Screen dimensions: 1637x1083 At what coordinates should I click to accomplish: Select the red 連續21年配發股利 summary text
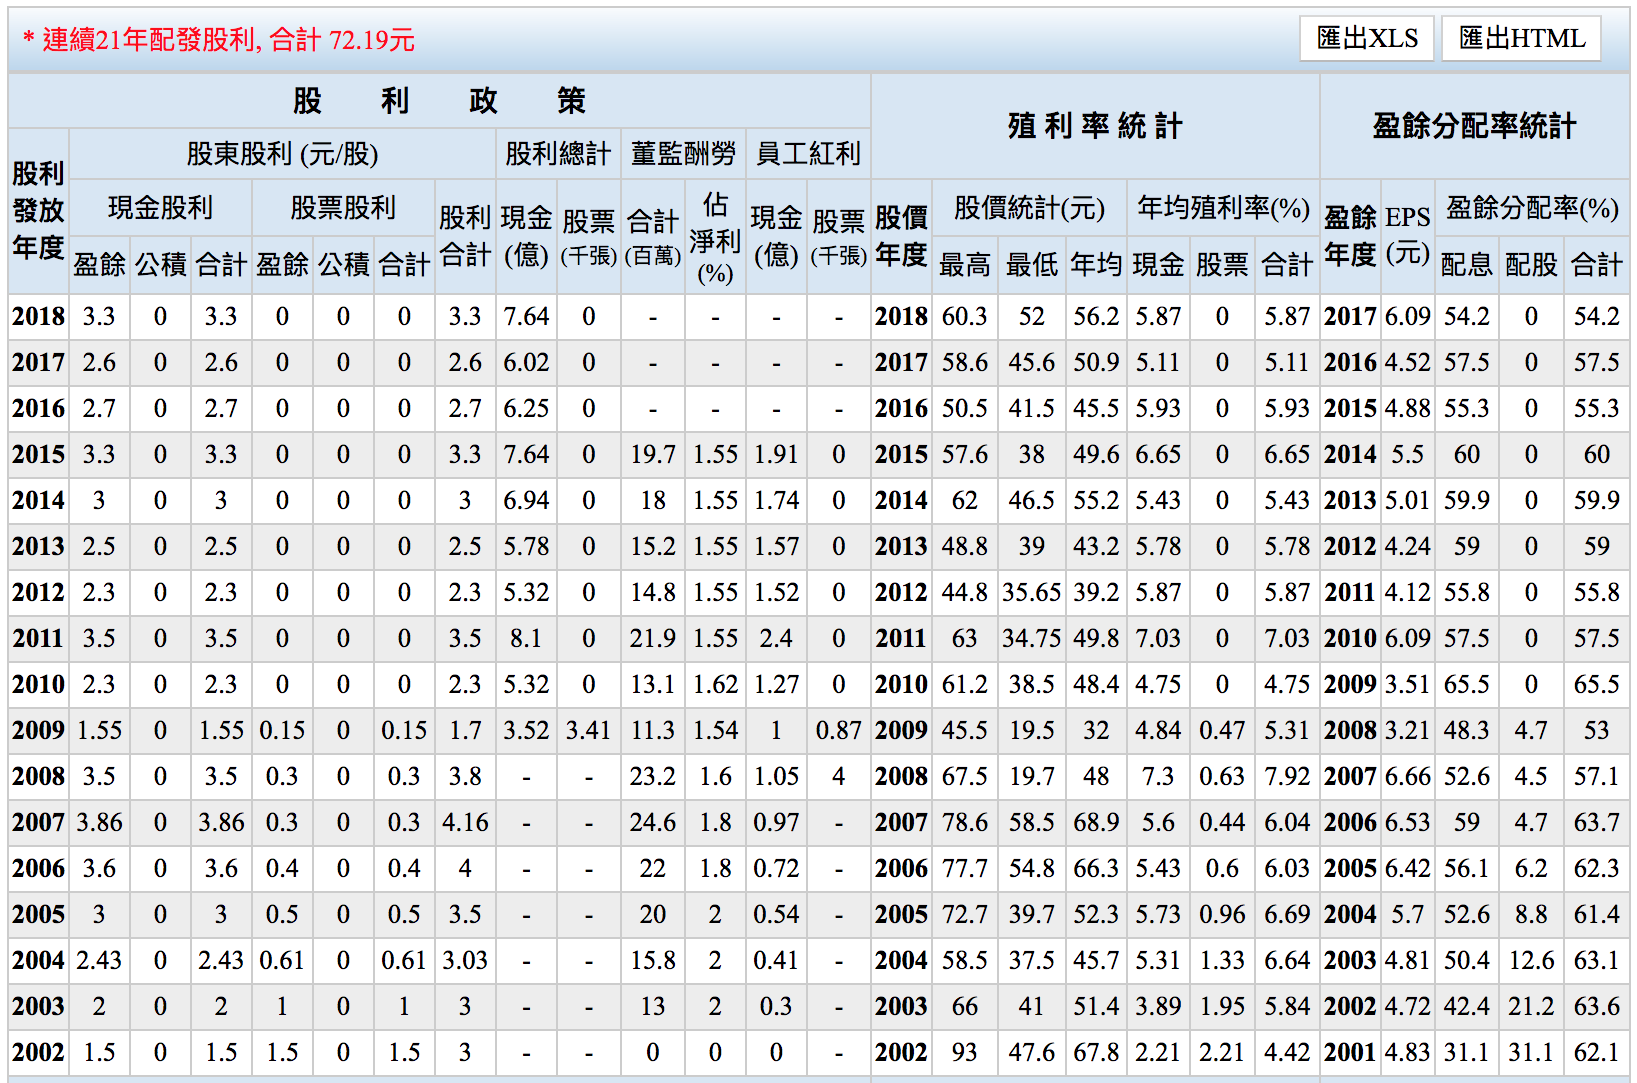tap(218, 40)
